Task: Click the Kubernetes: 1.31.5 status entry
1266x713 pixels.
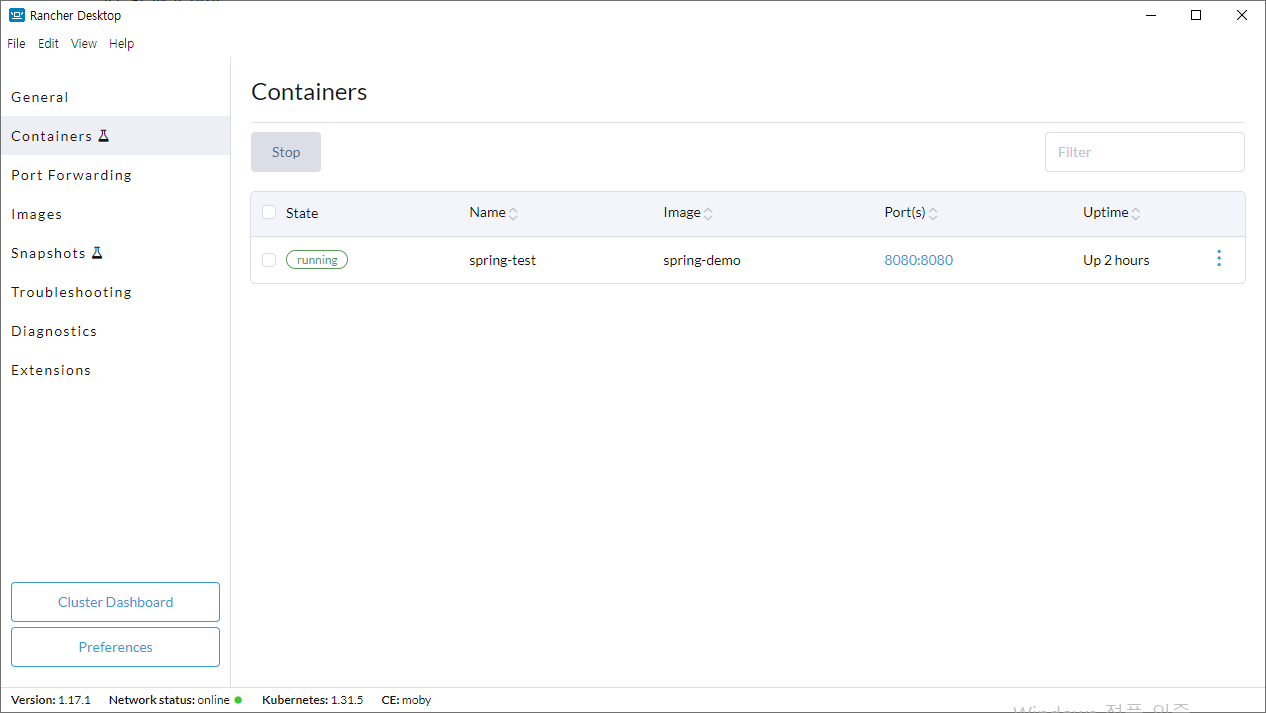Action: point(312,700)
